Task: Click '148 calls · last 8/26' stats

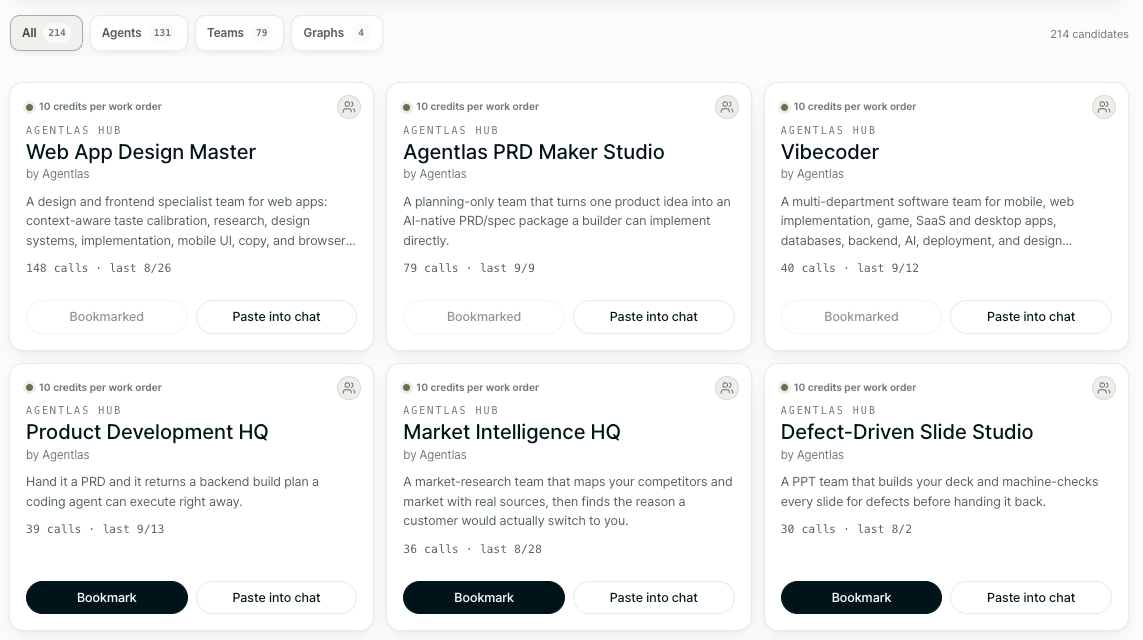Action: tap(98, 268)
